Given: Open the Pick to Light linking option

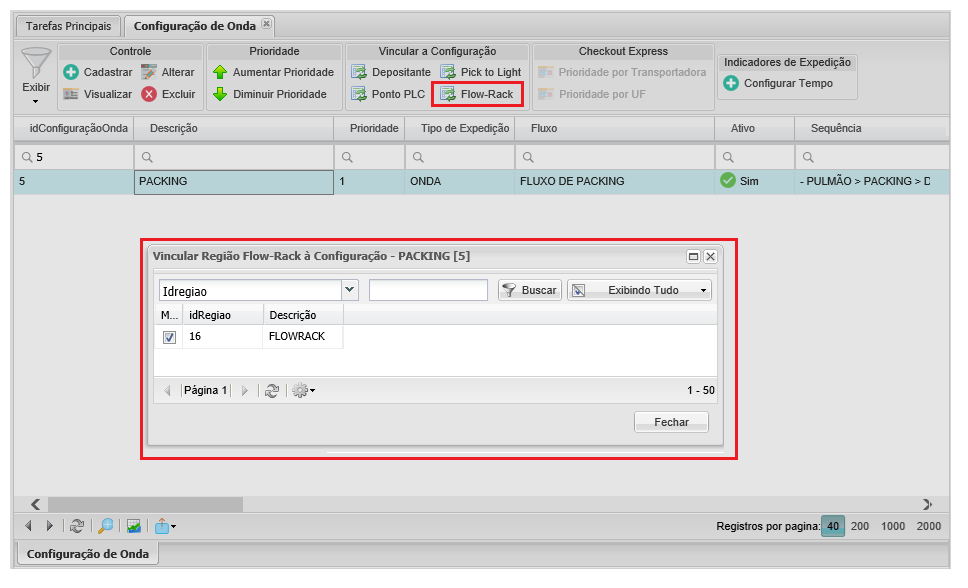Looking at the screenshot, I should [x=481, y=72].
